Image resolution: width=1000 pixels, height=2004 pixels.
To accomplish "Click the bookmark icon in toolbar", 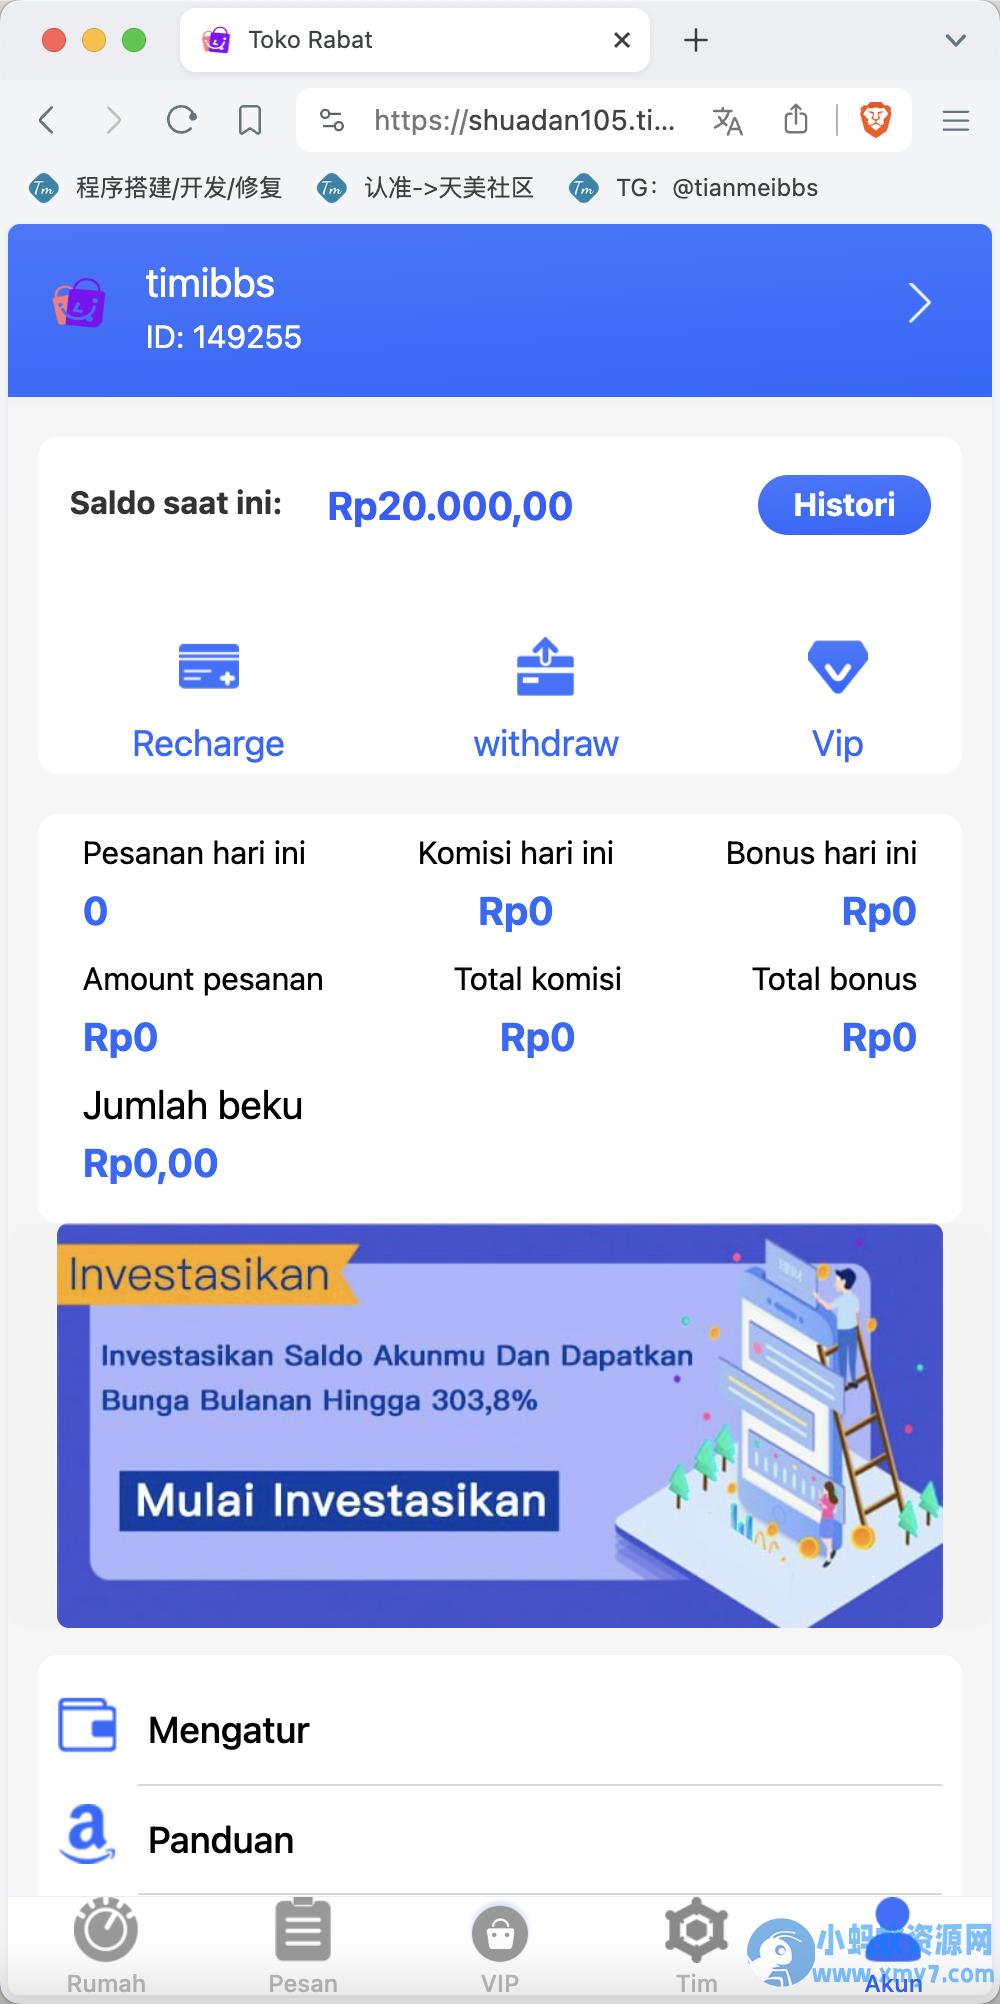I will pos(250,121).
